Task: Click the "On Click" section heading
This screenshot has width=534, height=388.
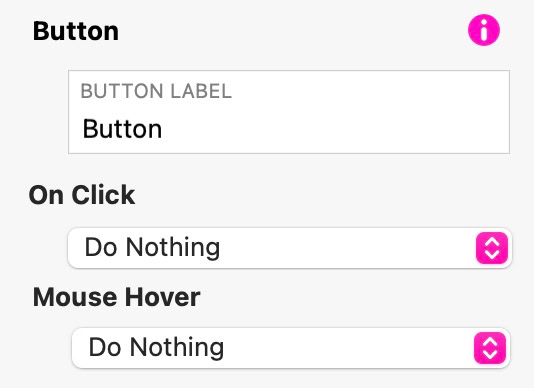Action: [82, 195]
